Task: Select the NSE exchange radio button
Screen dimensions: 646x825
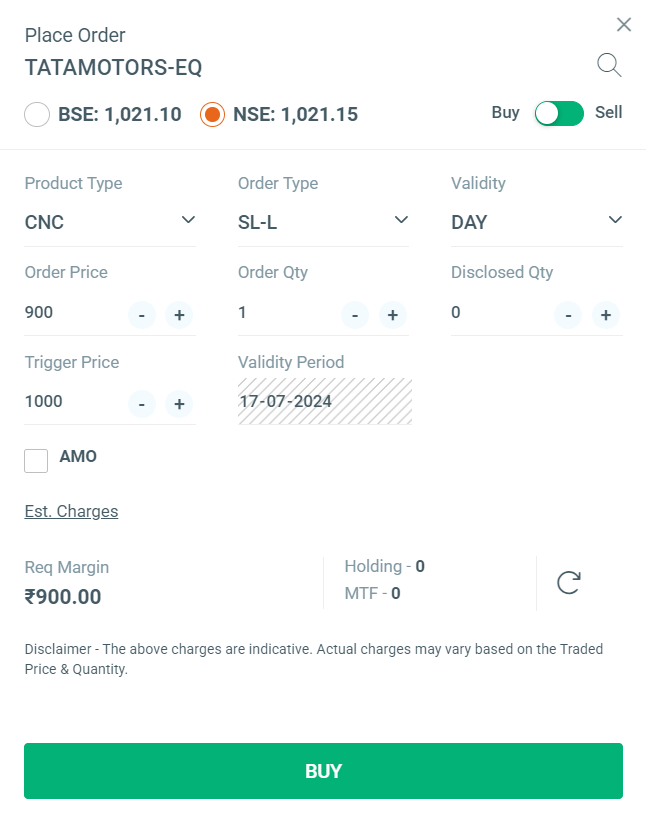Action: (x=212, y=114)
